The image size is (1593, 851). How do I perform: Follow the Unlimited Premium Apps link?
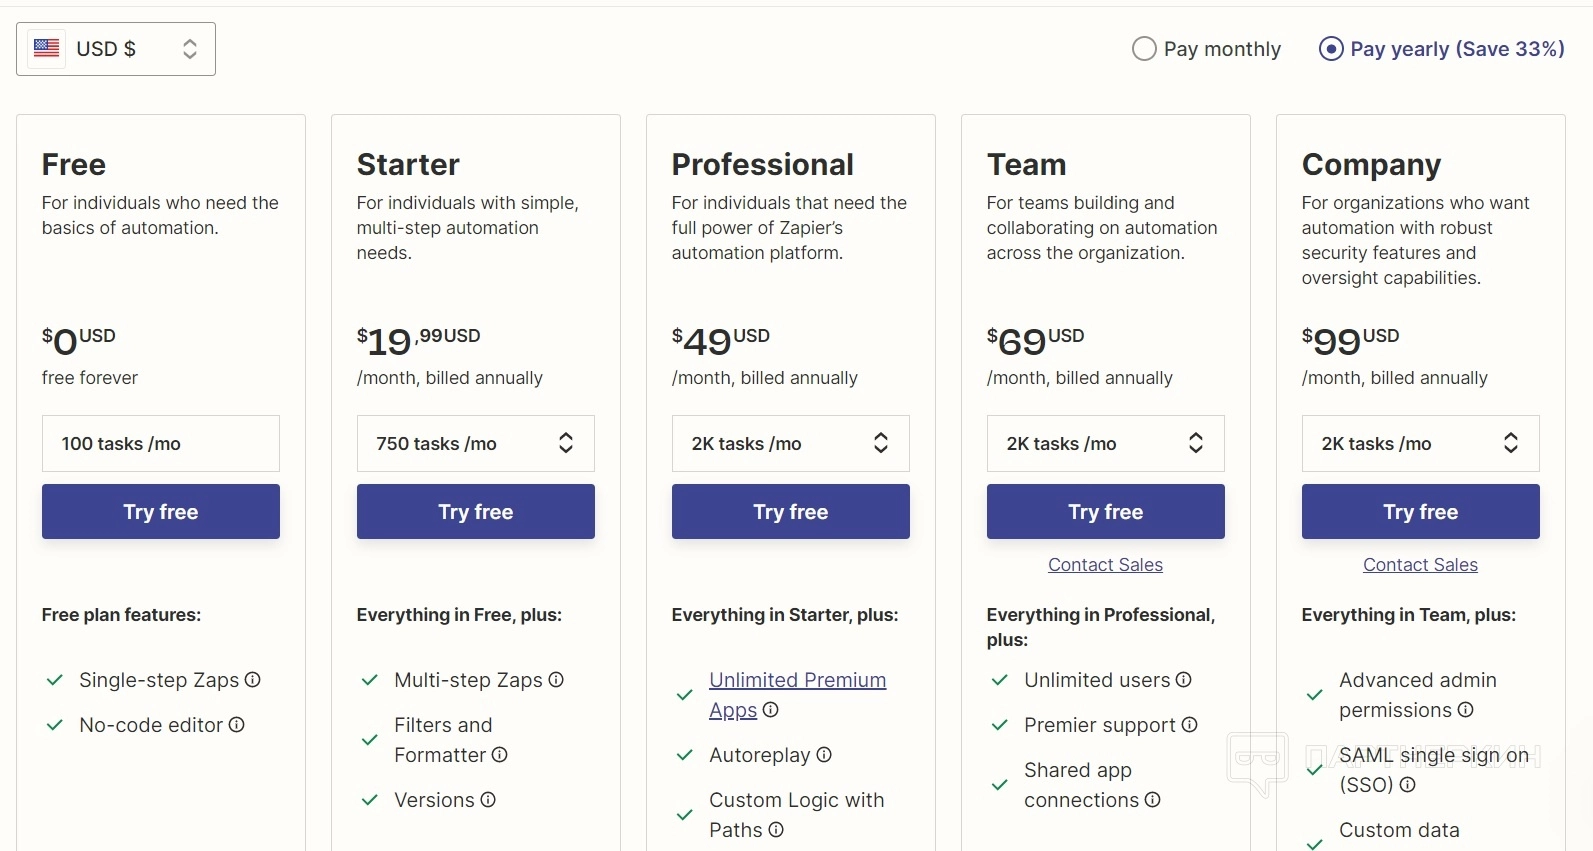(797, 681)
